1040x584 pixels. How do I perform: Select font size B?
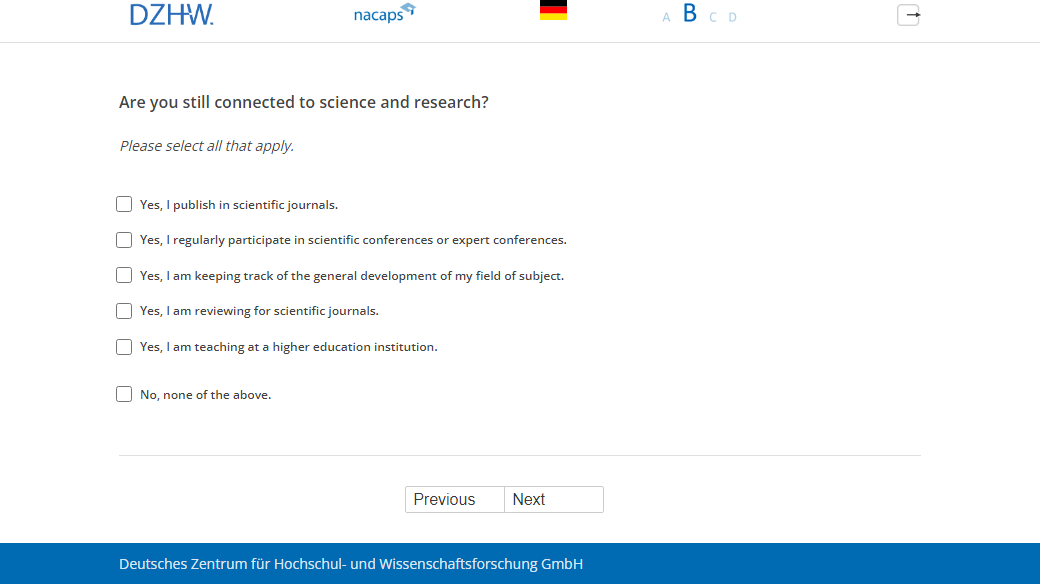pyautogui.click(x=689, y=14)
